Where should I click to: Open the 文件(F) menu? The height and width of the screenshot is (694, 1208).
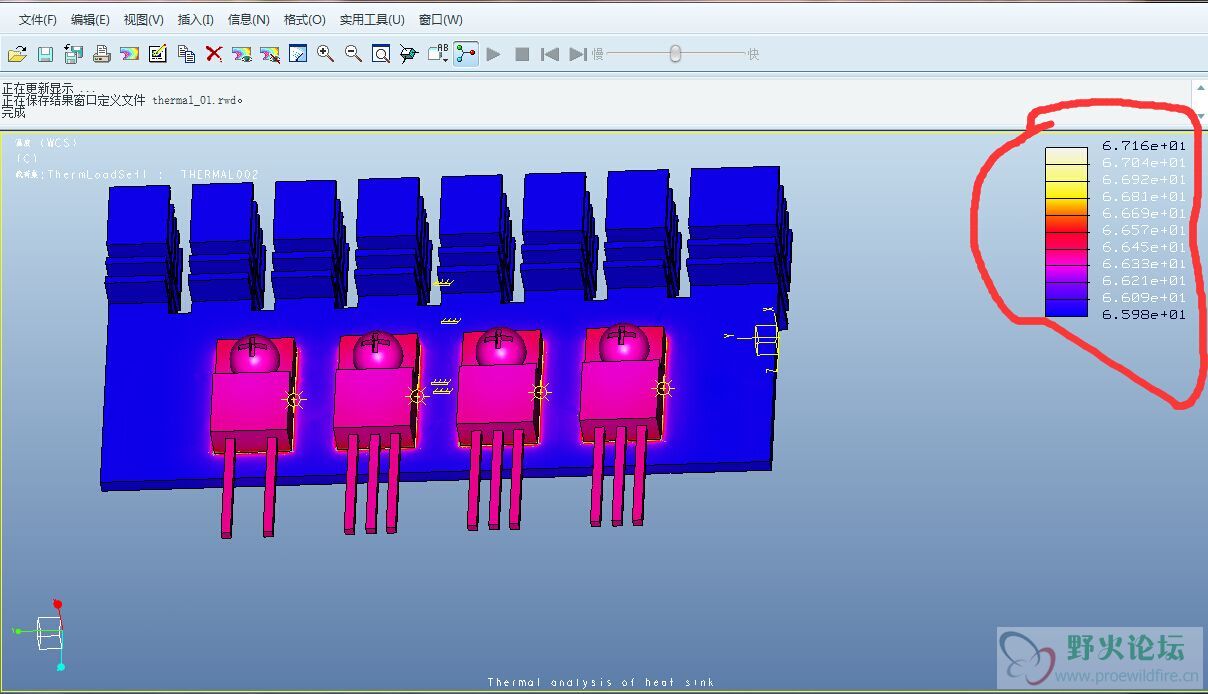38,20
